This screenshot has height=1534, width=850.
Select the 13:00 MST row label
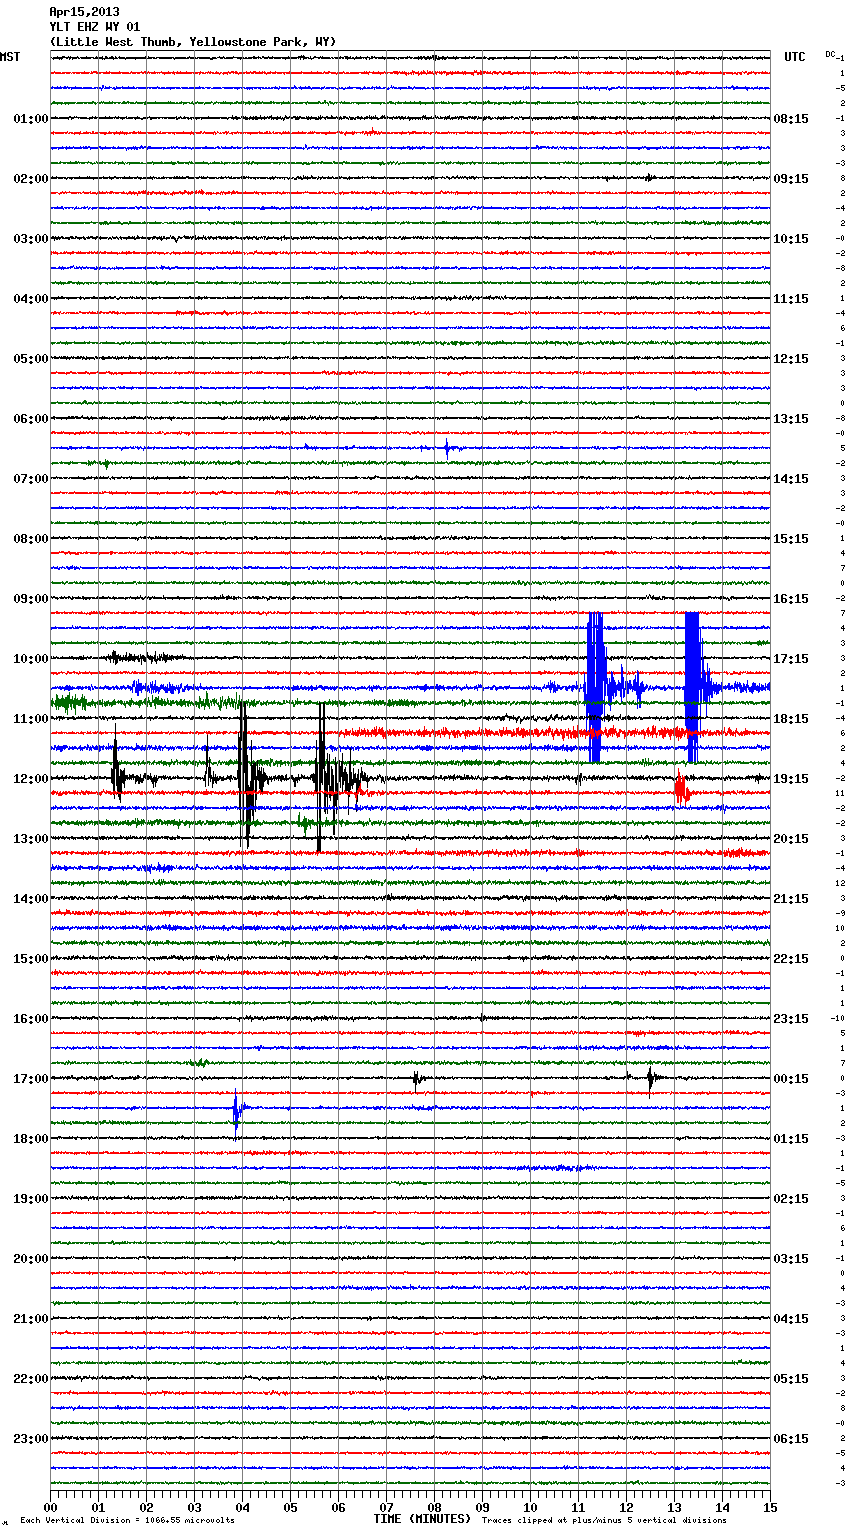31,839
